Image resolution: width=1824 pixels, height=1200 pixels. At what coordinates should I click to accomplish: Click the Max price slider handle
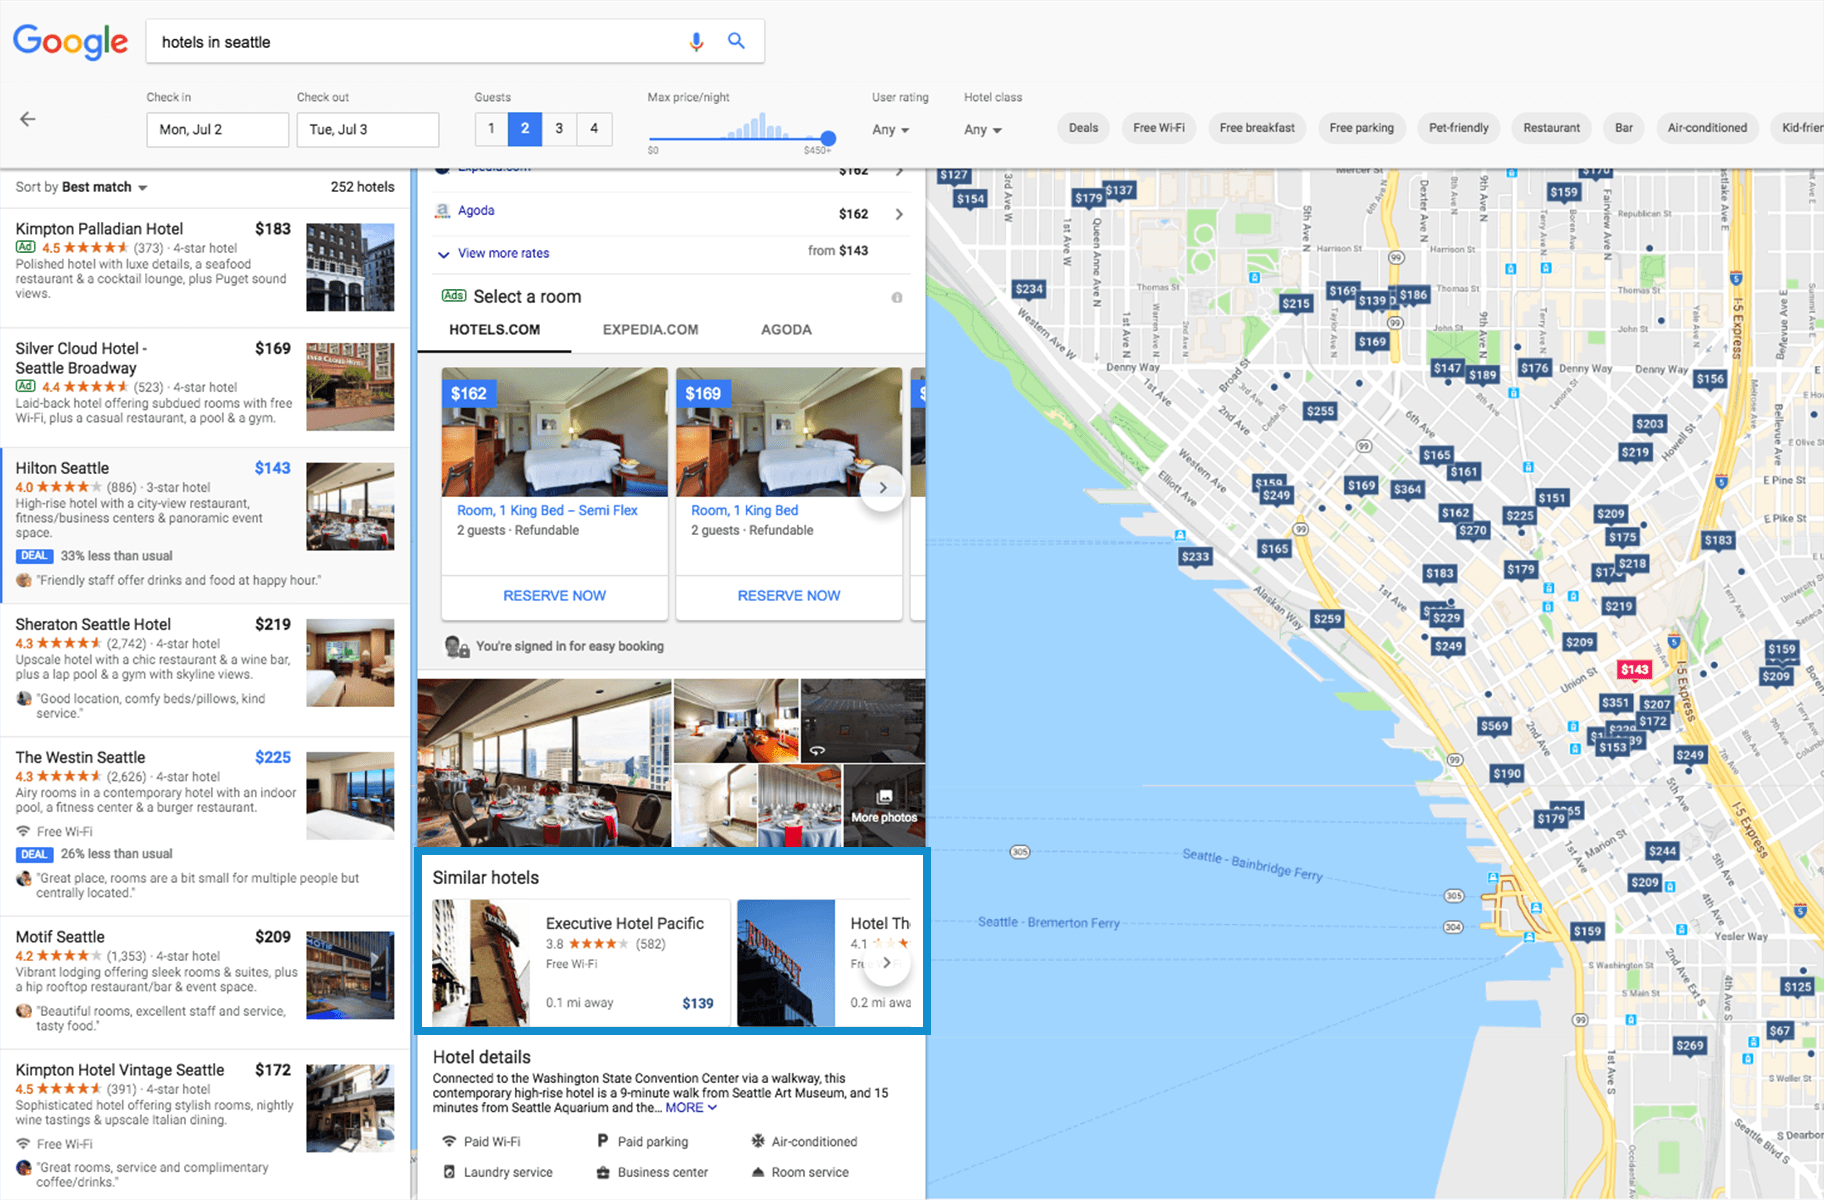pyautogui.click(x=828, y=138)
